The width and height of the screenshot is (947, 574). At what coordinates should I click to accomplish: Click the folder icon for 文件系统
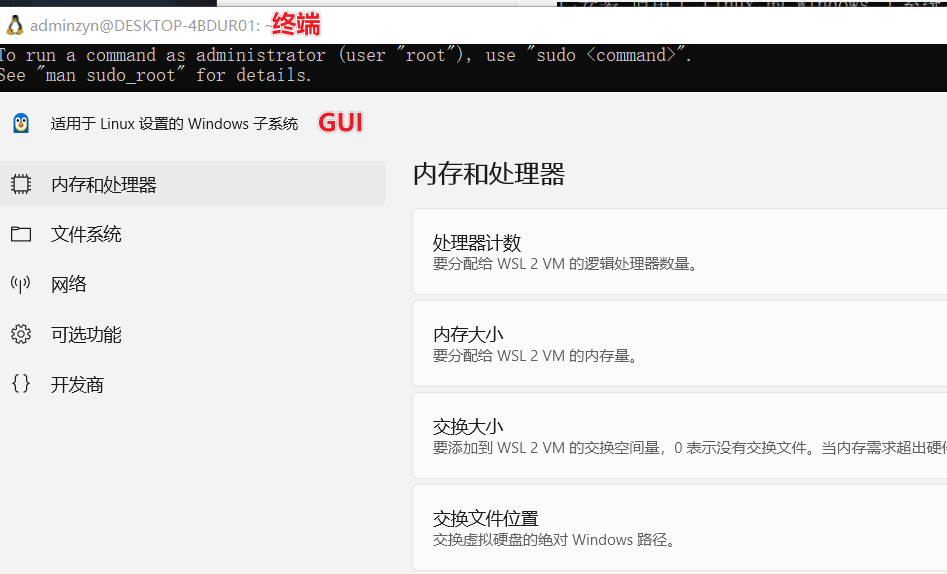tap(21, 234)
